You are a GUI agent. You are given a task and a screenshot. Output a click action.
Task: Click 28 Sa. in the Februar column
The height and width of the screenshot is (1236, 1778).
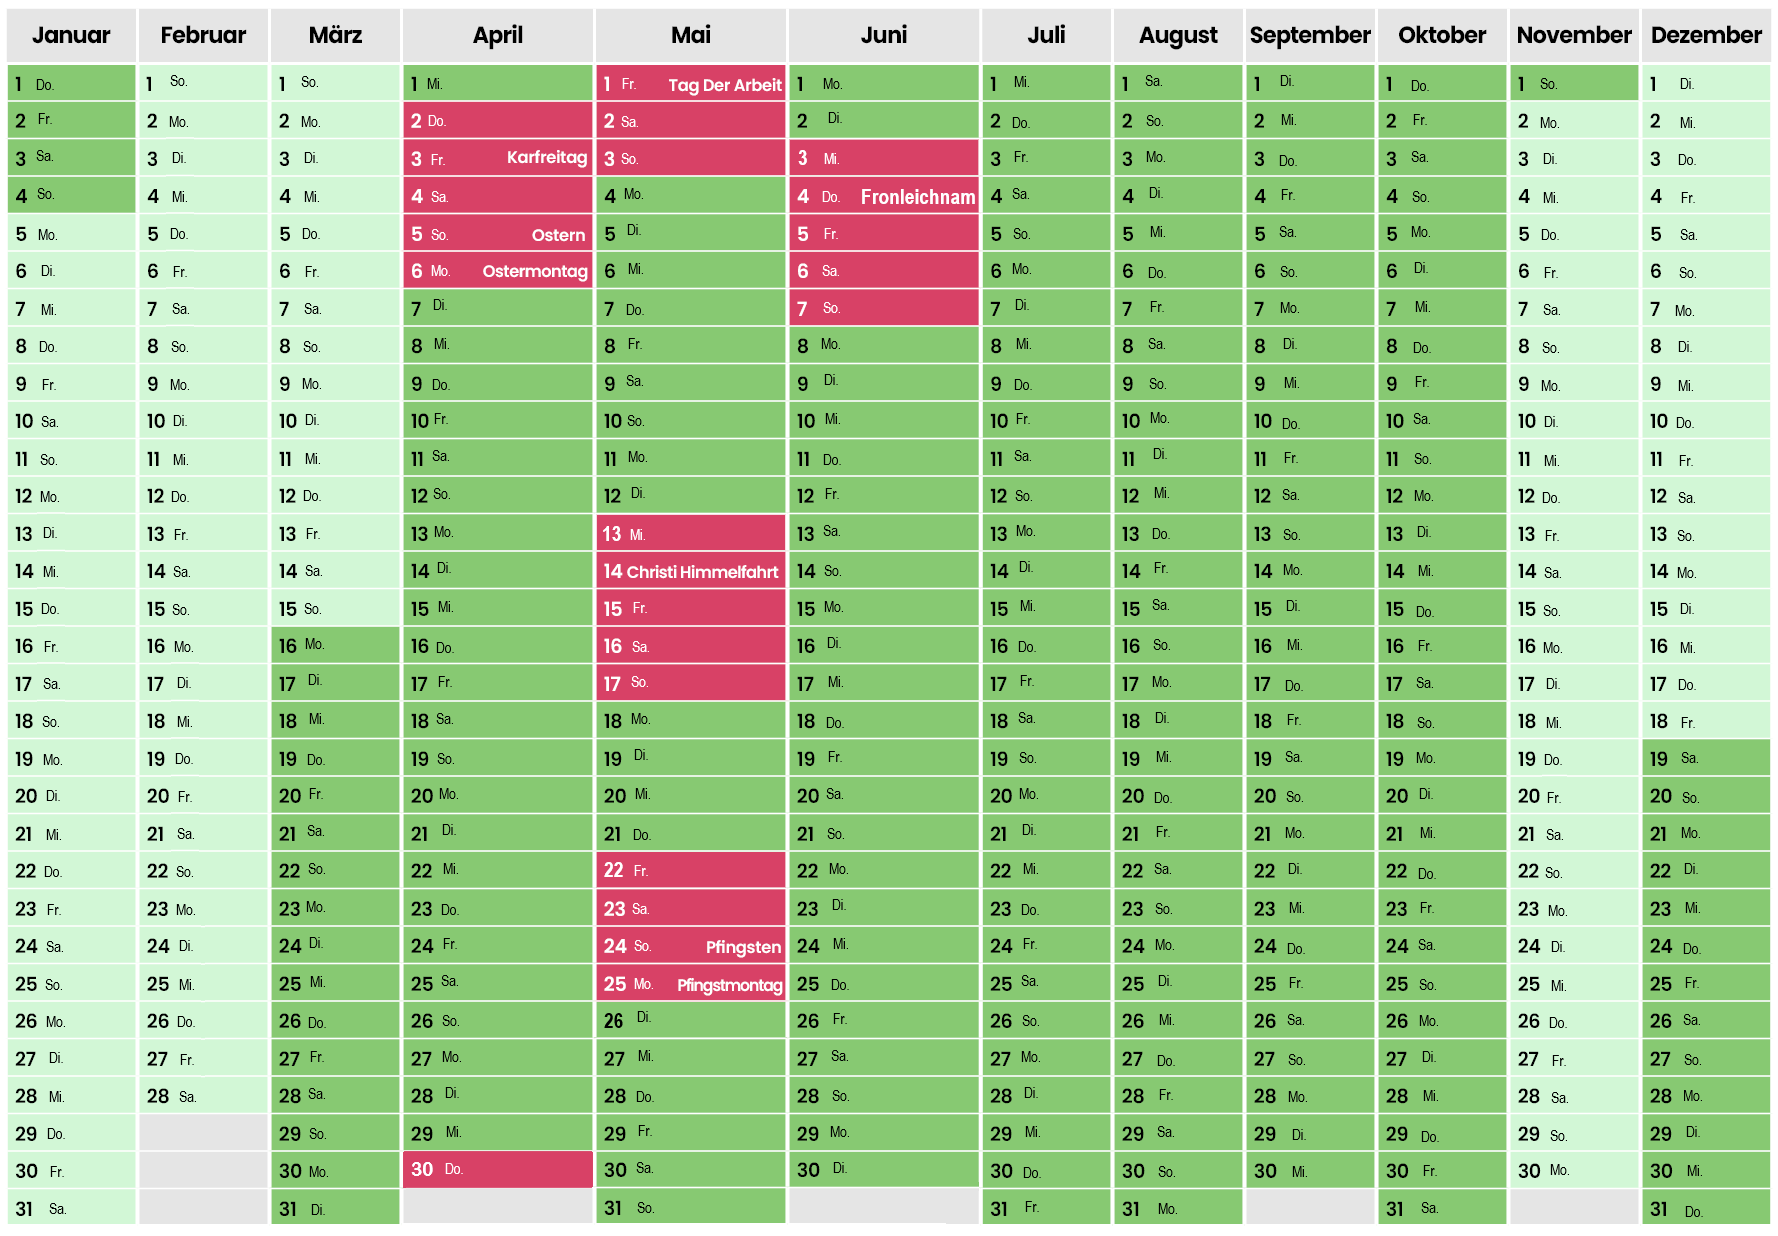tap(203, 1096)
